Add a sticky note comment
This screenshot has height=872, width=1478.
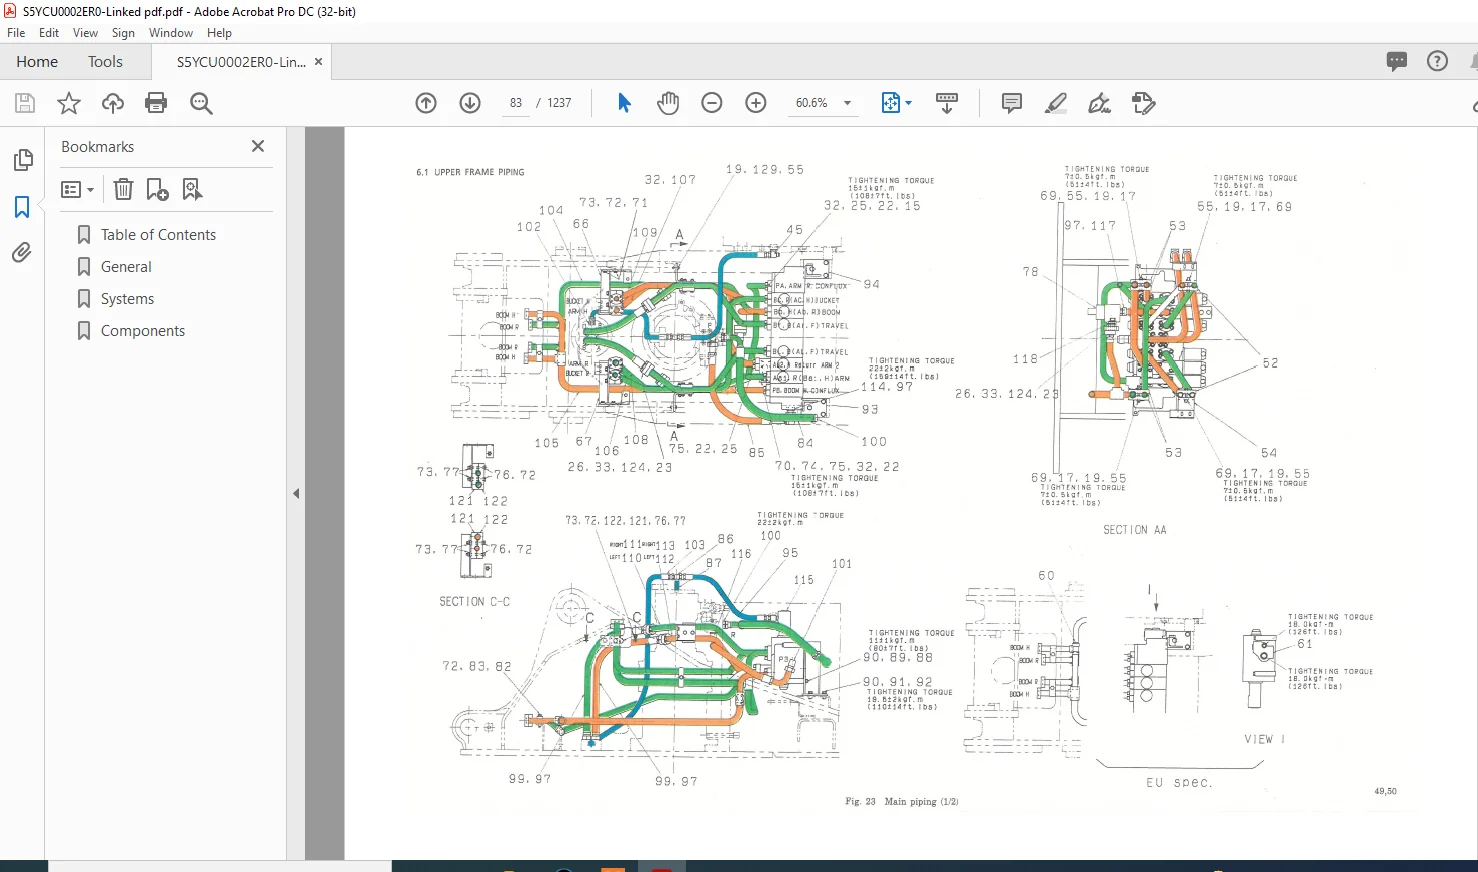1012,103
